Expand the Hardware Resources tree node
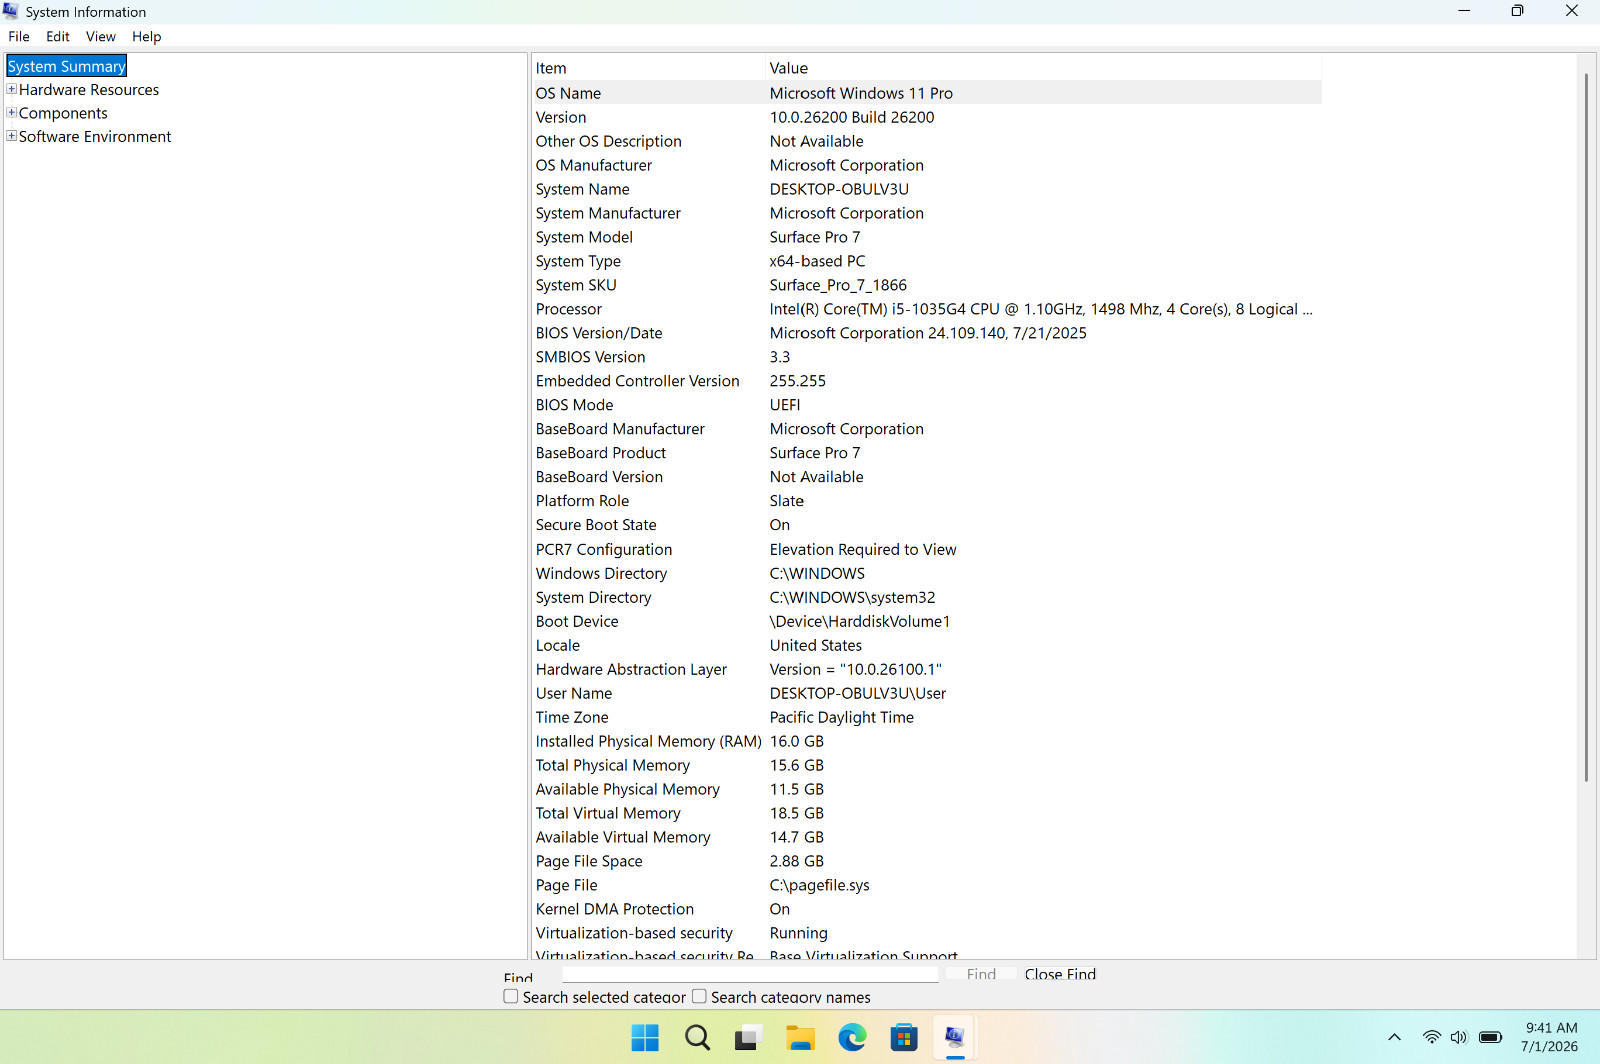 click(12, 89)
